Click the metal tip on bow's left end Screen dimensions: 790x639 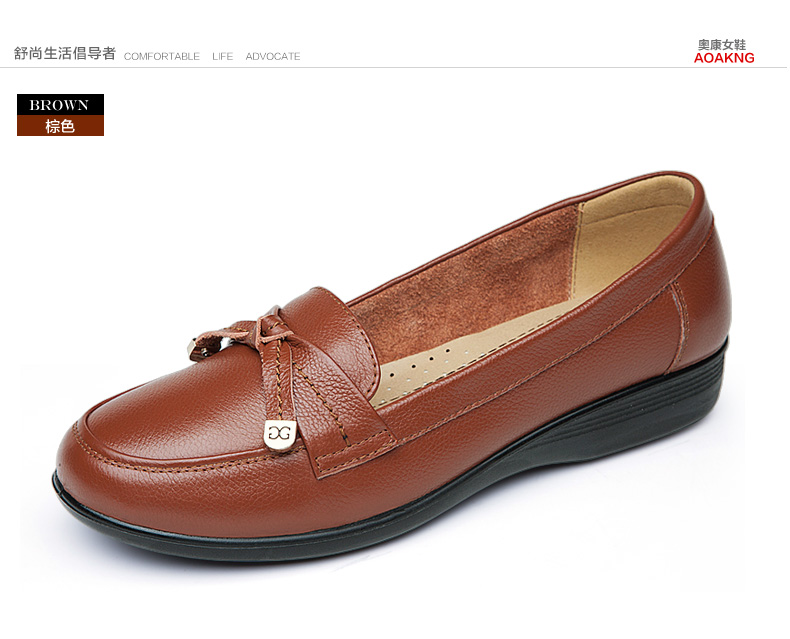(193, 350)
